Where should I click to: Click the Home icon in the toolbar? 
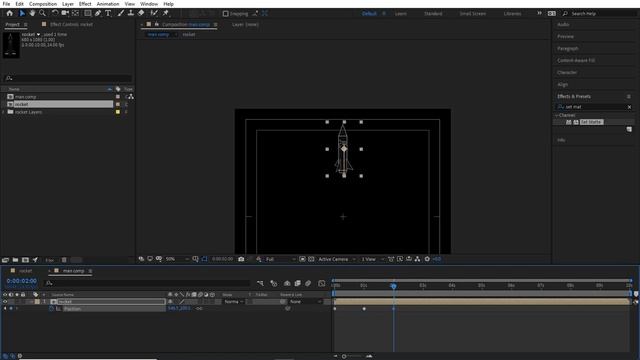pos(9,13)
